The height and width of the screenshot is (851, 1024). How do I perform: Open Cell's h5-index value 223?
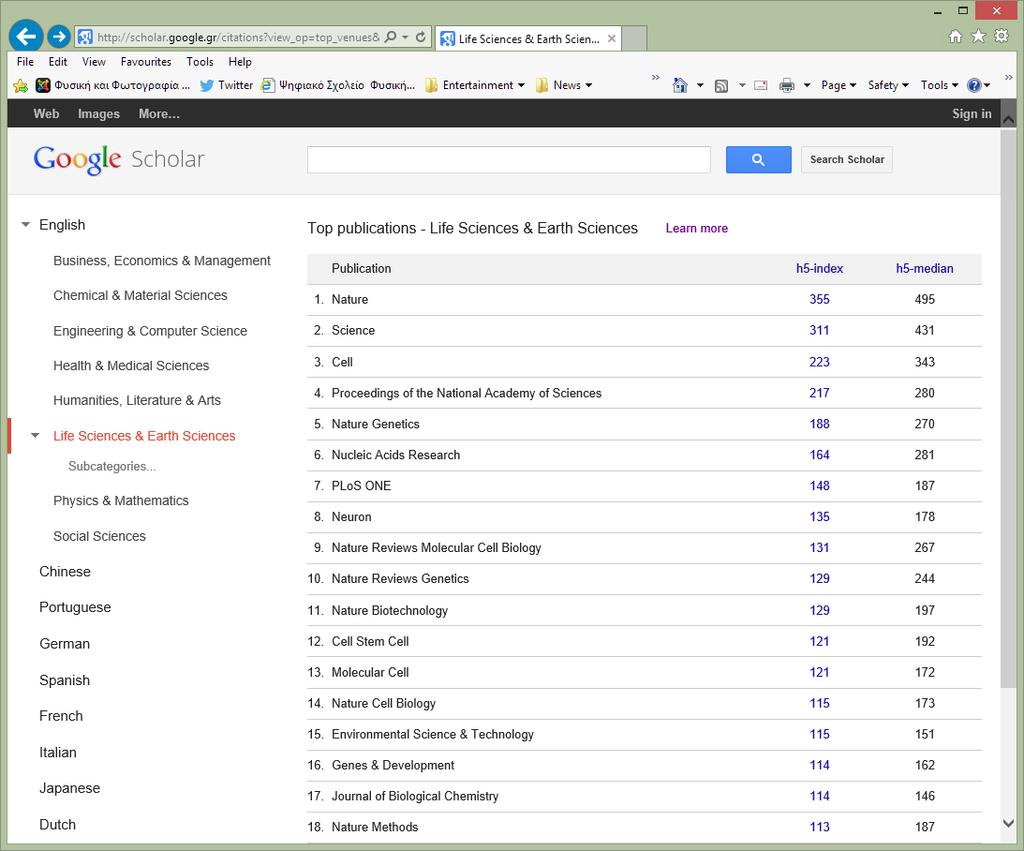coord(819,362)
